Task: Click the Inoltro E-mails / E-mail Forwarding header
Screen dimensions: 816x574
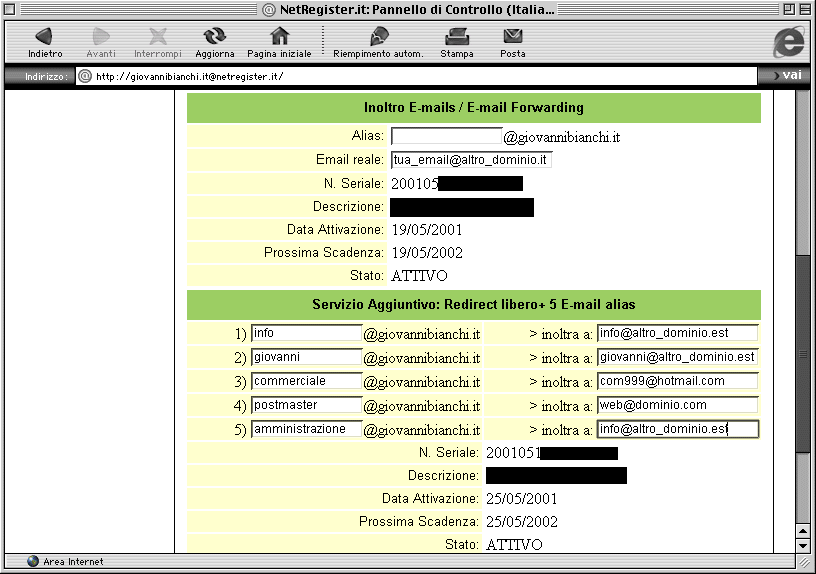Action: [x=474, y=107]
